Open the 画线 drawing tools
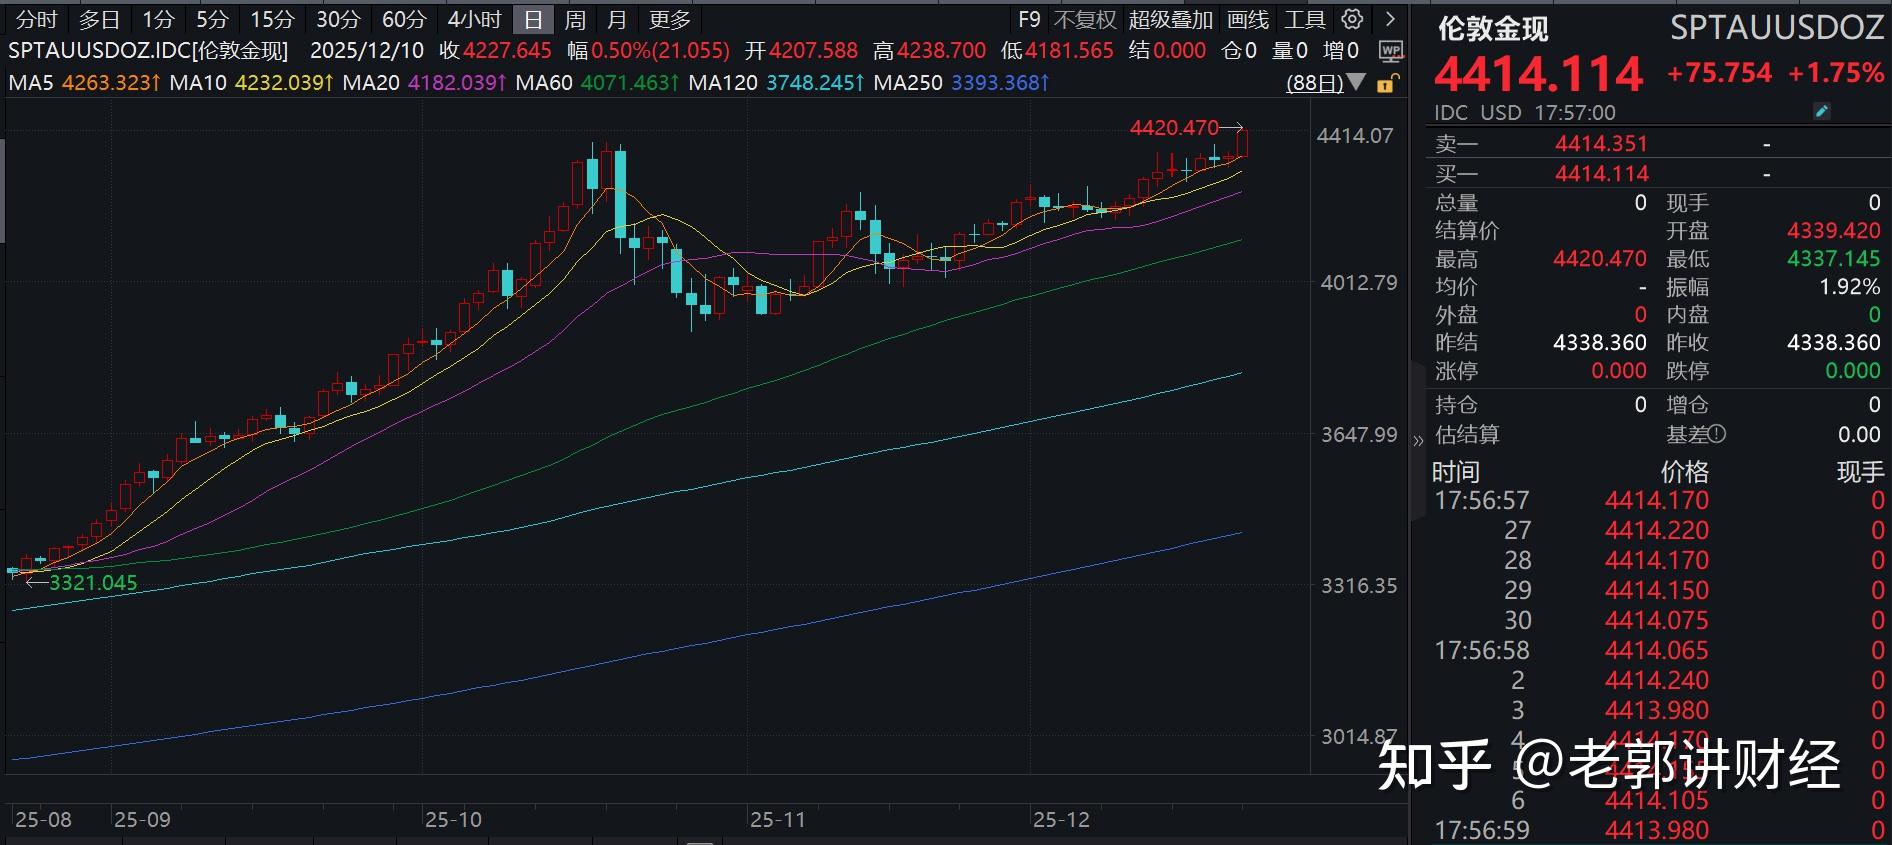The image size is (1892, 845). point(1248,19)
